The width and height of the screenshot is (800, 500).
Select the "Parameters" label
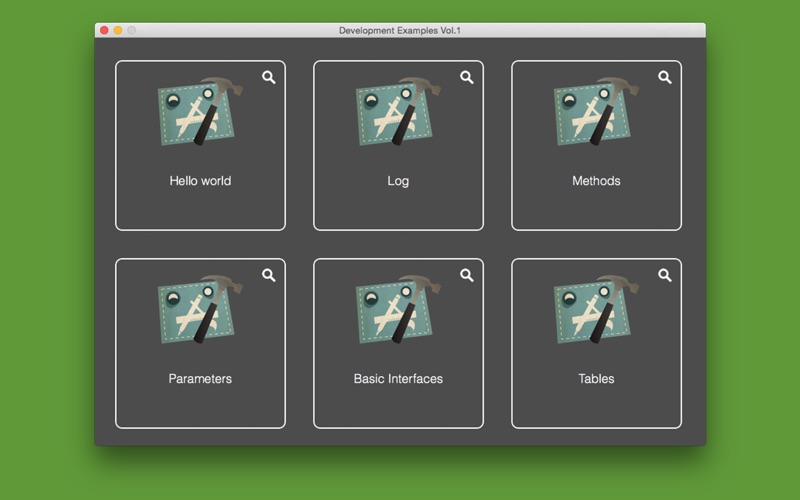point(200,379)
